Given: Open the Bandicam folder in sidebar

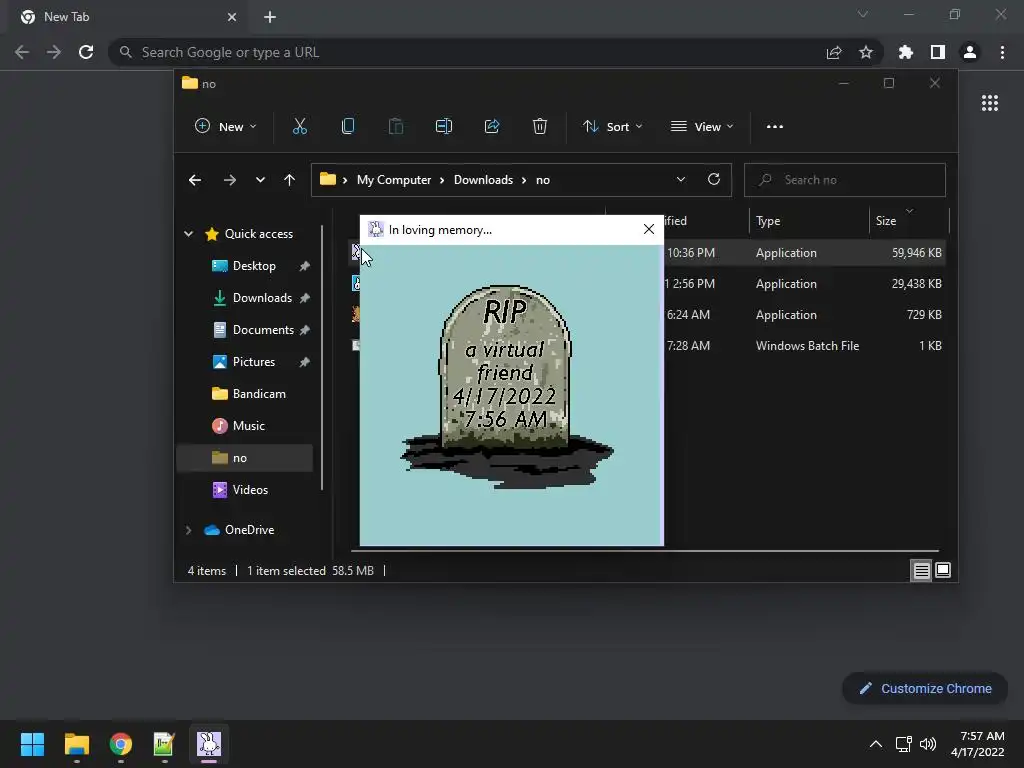Looking at the screenshot, I should pos(259,394).
